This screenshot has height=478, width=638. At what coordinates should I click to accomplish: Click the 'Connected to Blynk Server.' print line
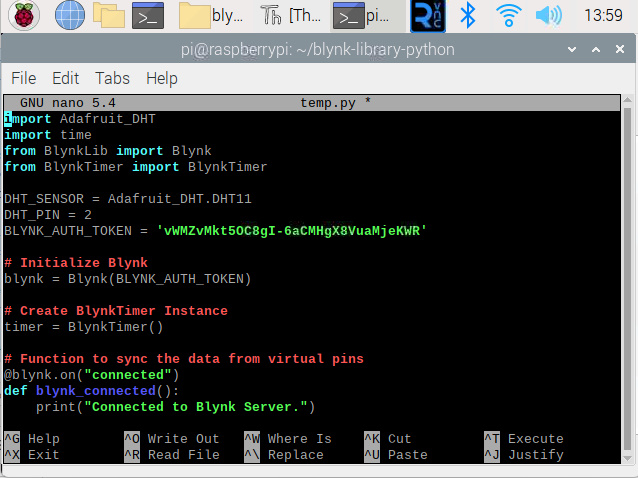click(175, 407)
